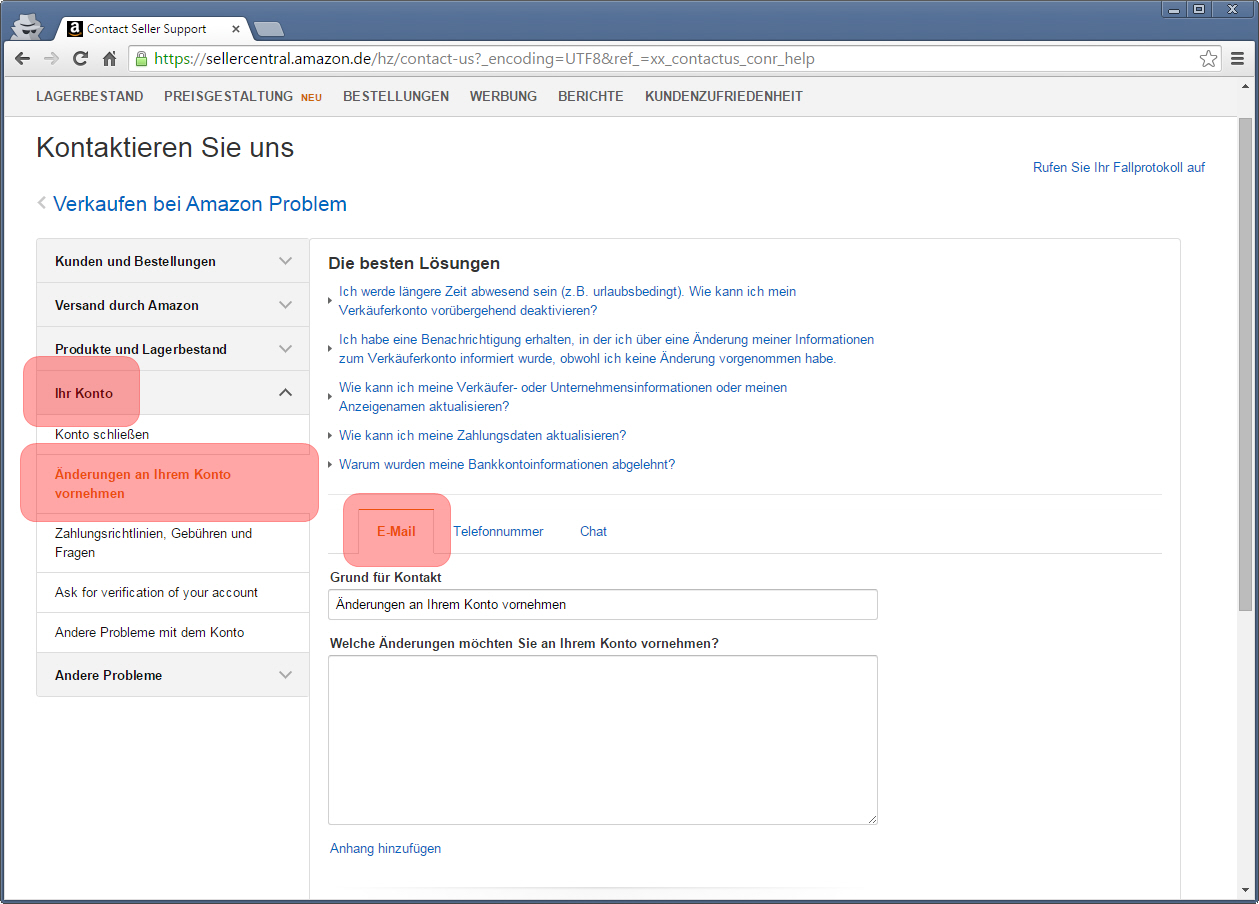This screenshot has height=904, width=1259.
Task: Click the back chevron beside Verkaufen bei Amazon Problem
Action: [42, 203]
